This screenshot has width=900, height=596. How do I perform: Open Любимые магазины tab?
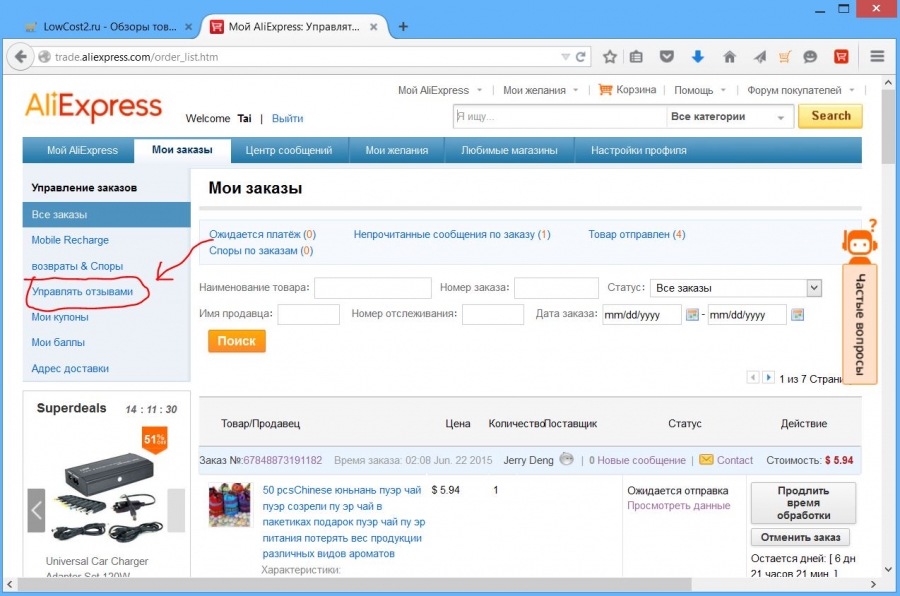[x=509, y=150]
